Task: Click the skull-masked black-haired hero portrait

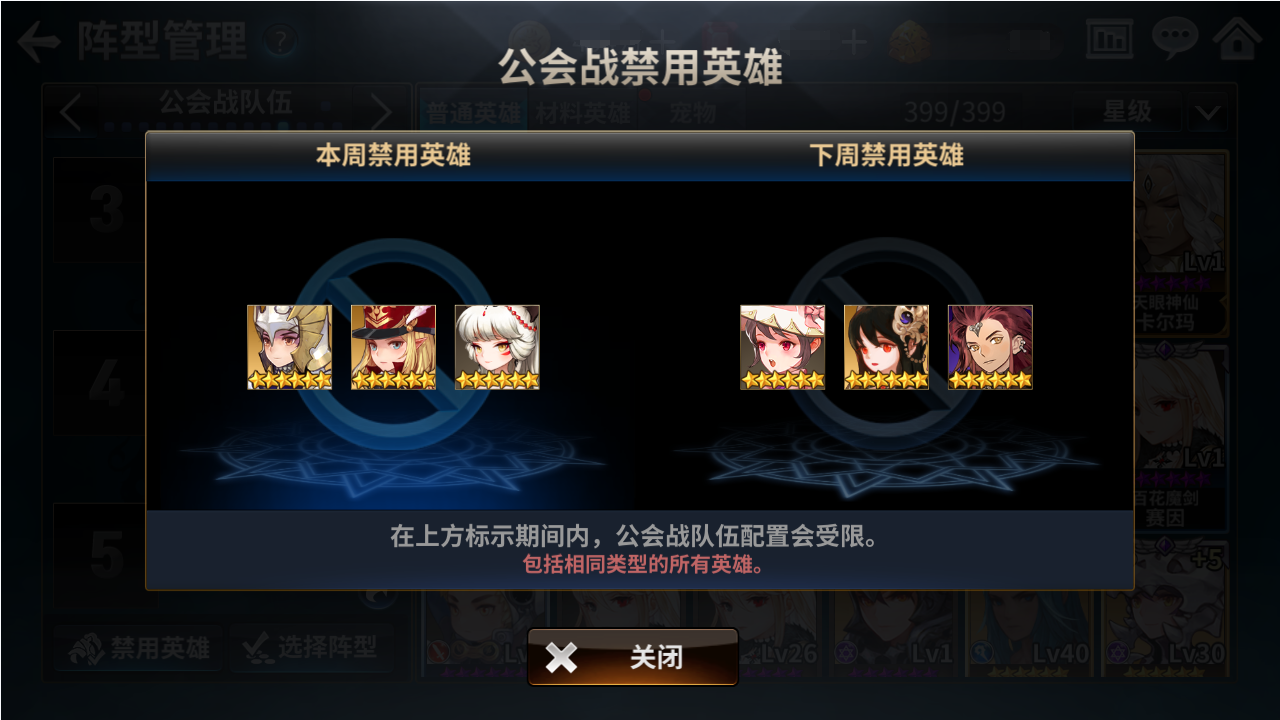Action: [x=886, y=347]
